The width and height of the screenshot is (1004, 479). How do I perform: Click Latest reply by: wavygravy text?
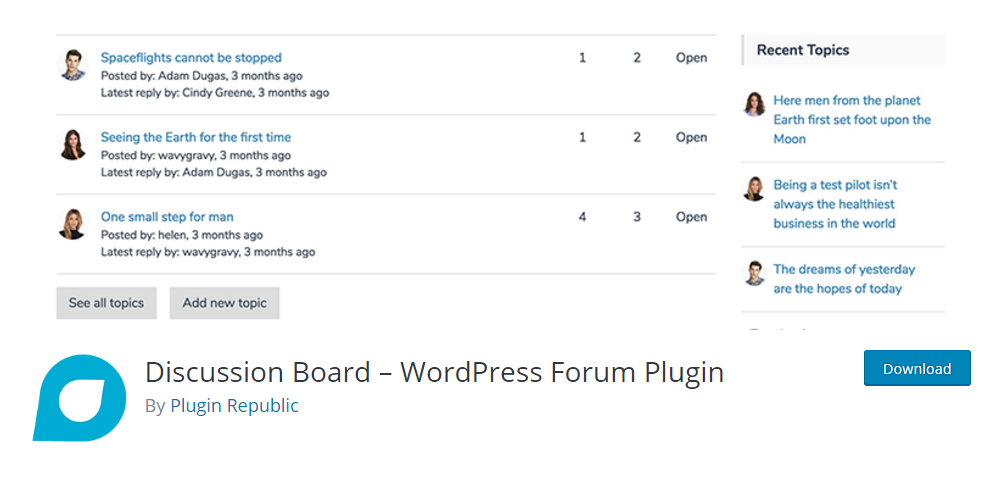pyautogui.click(x=207, y=252)
